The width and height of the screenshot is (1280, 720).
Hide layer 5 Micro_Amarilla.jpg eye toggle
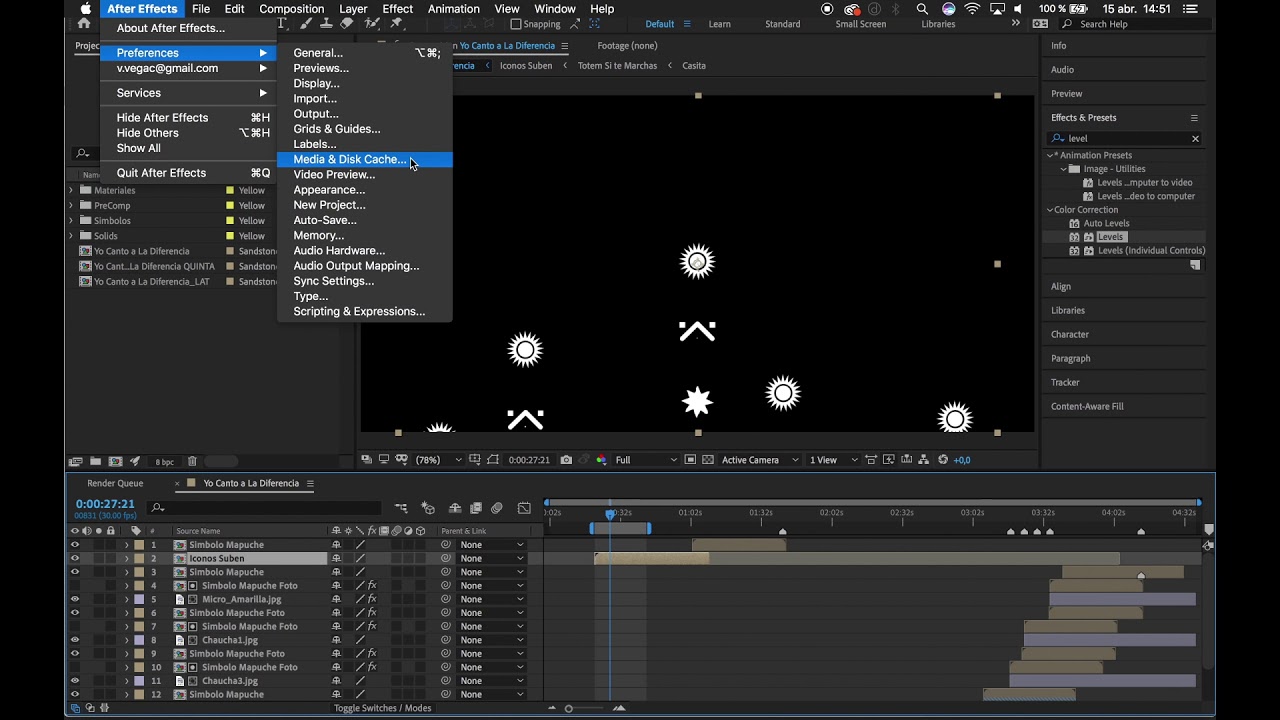pos(74,599)
